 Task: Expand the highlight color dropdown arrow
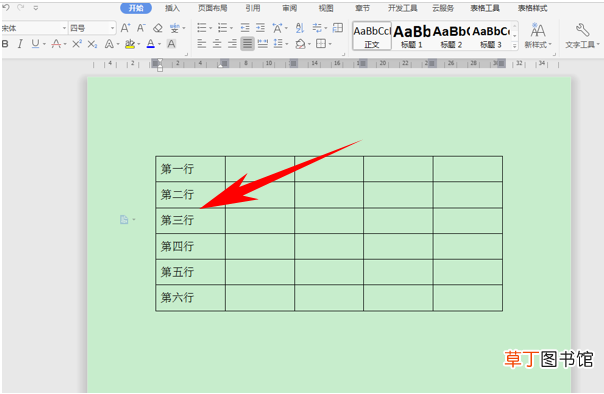pyautogui.click(x=139, y=44)
